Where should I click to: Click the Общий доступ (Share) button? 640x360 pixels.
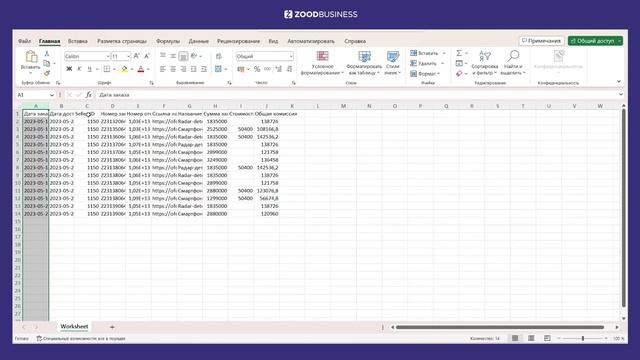[x=595, y=41]
